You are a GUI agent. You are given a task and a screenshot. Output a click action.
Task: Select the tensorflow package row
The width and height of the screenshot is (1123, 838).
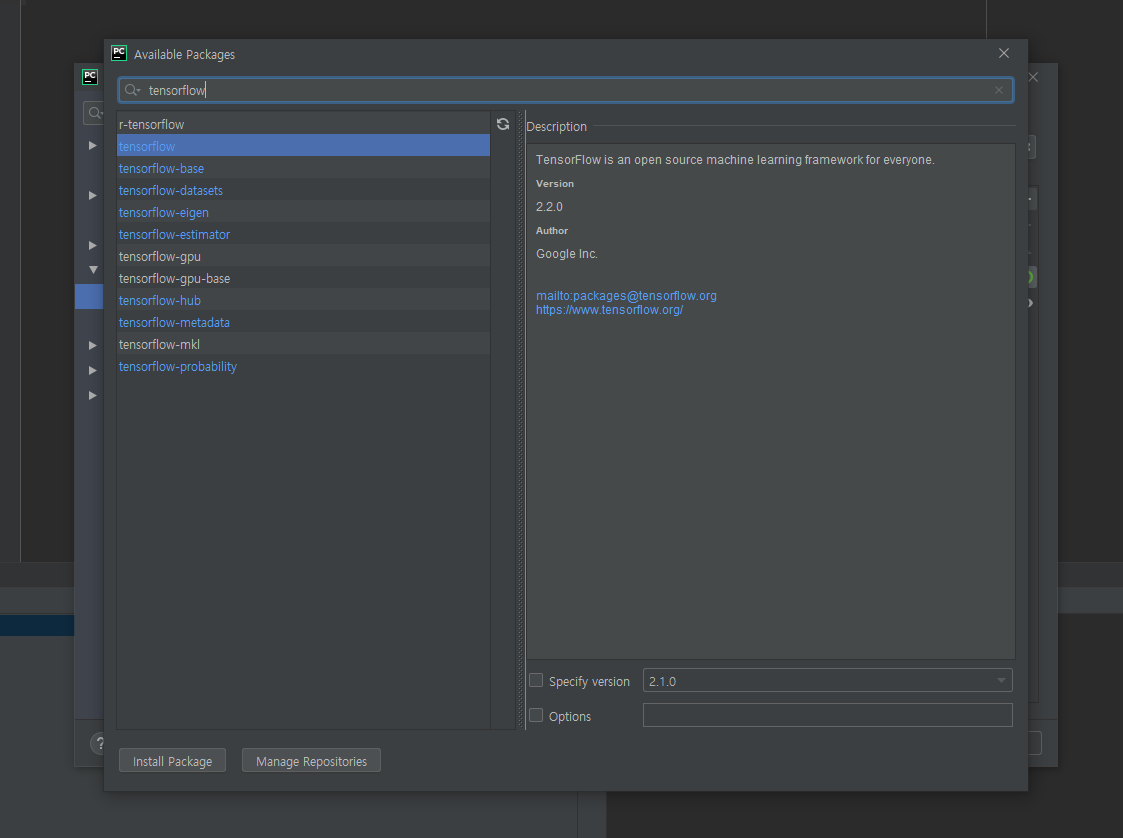303,146
